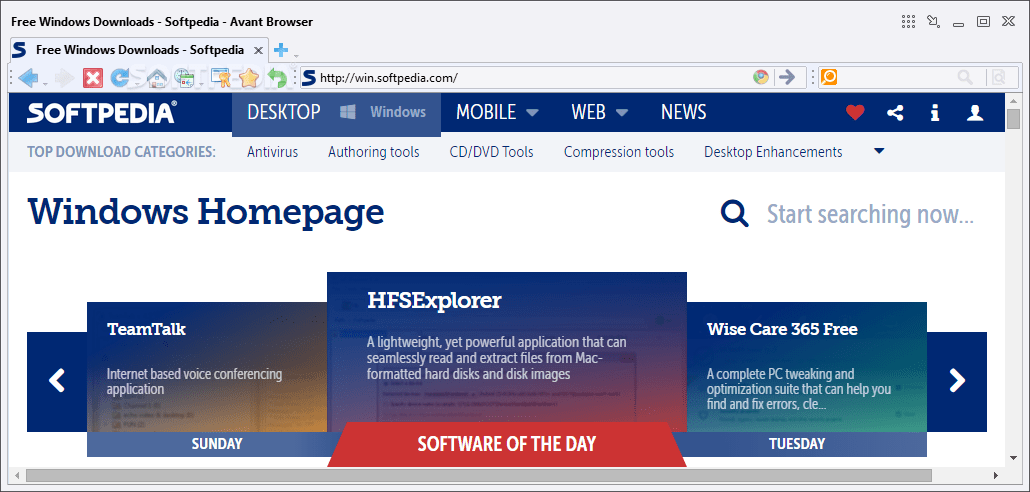The image size is (1030, 492).
Task: Open the HFSExplorer featured card
Action: pos(506,351)
